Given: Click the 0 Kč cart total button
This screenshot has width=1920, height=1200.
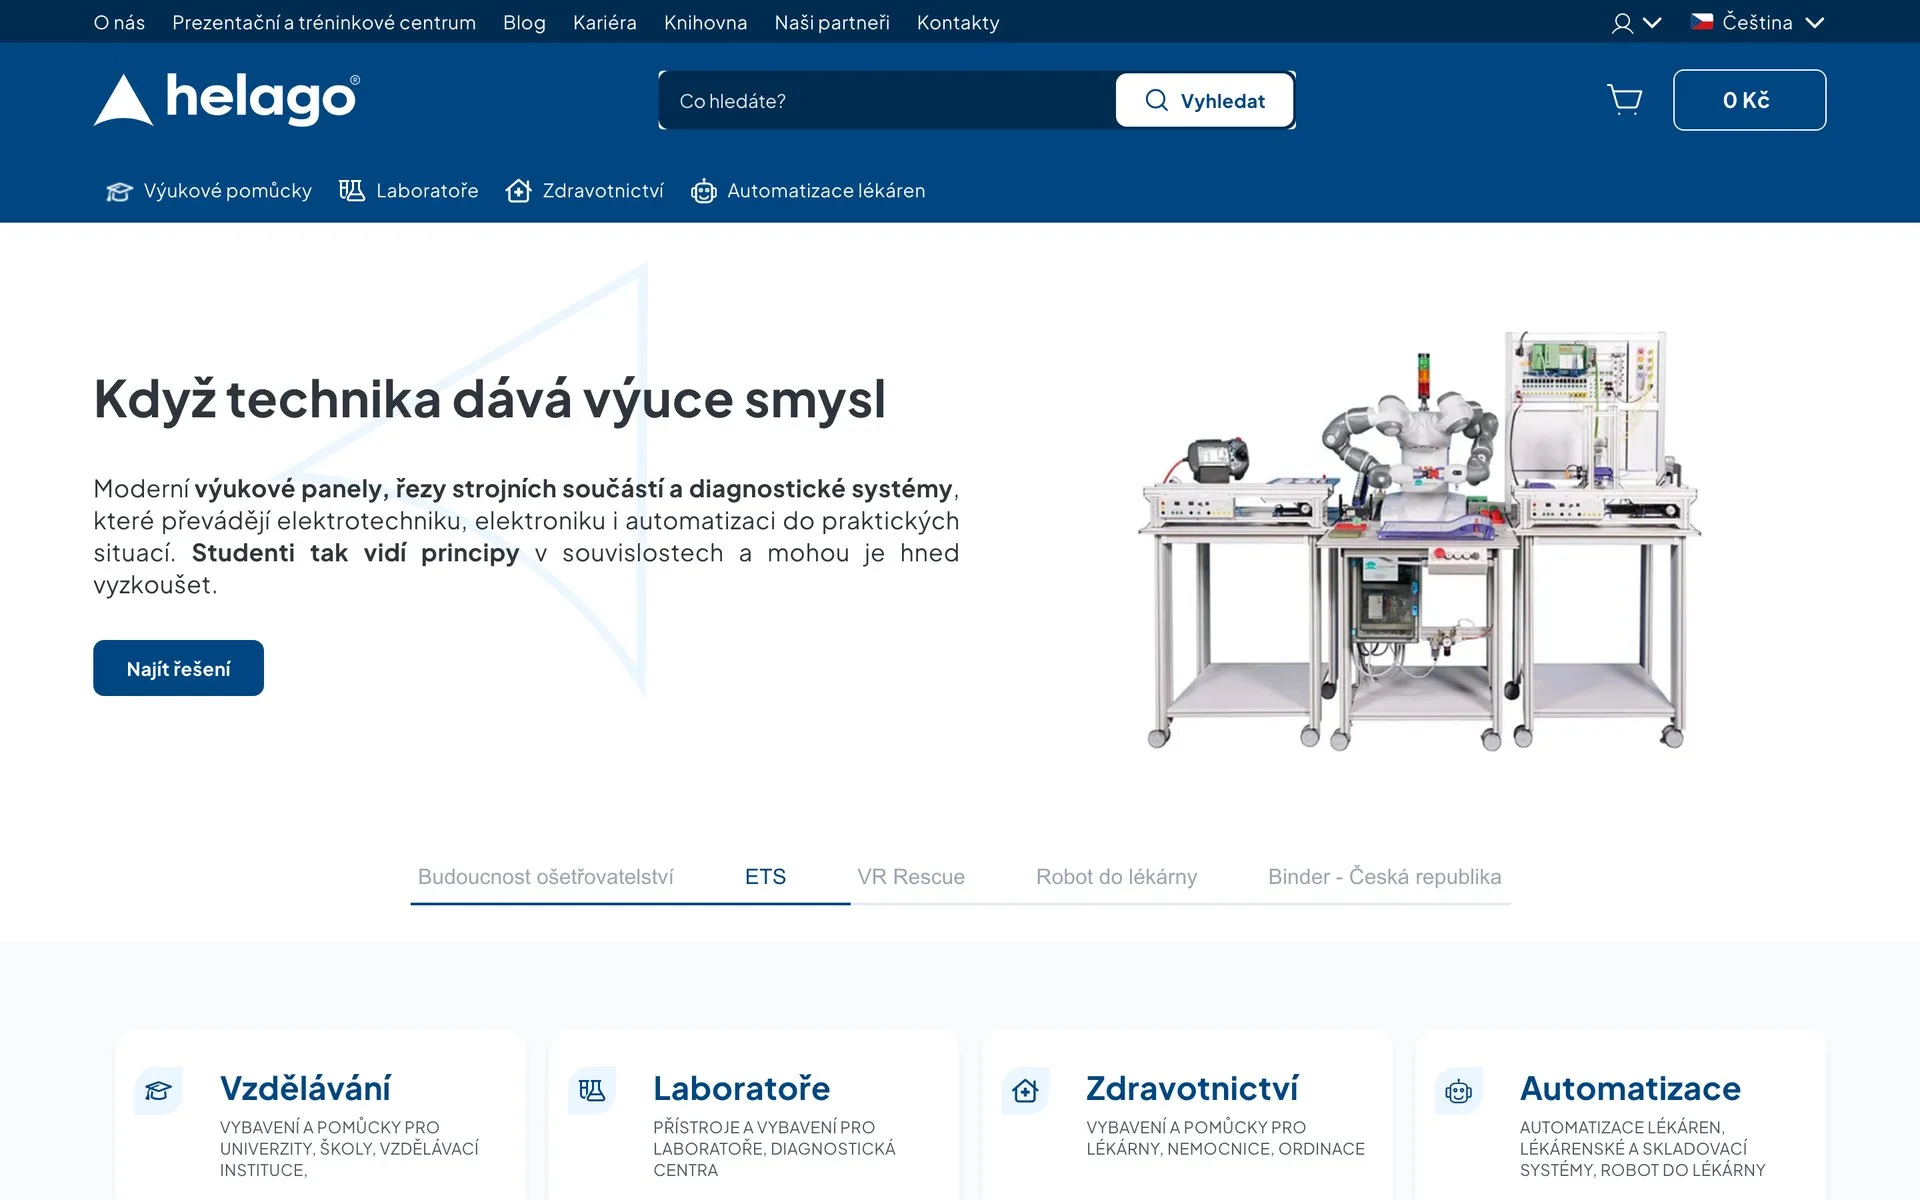Looking at the screenshot, I should tap(1749, 100).
